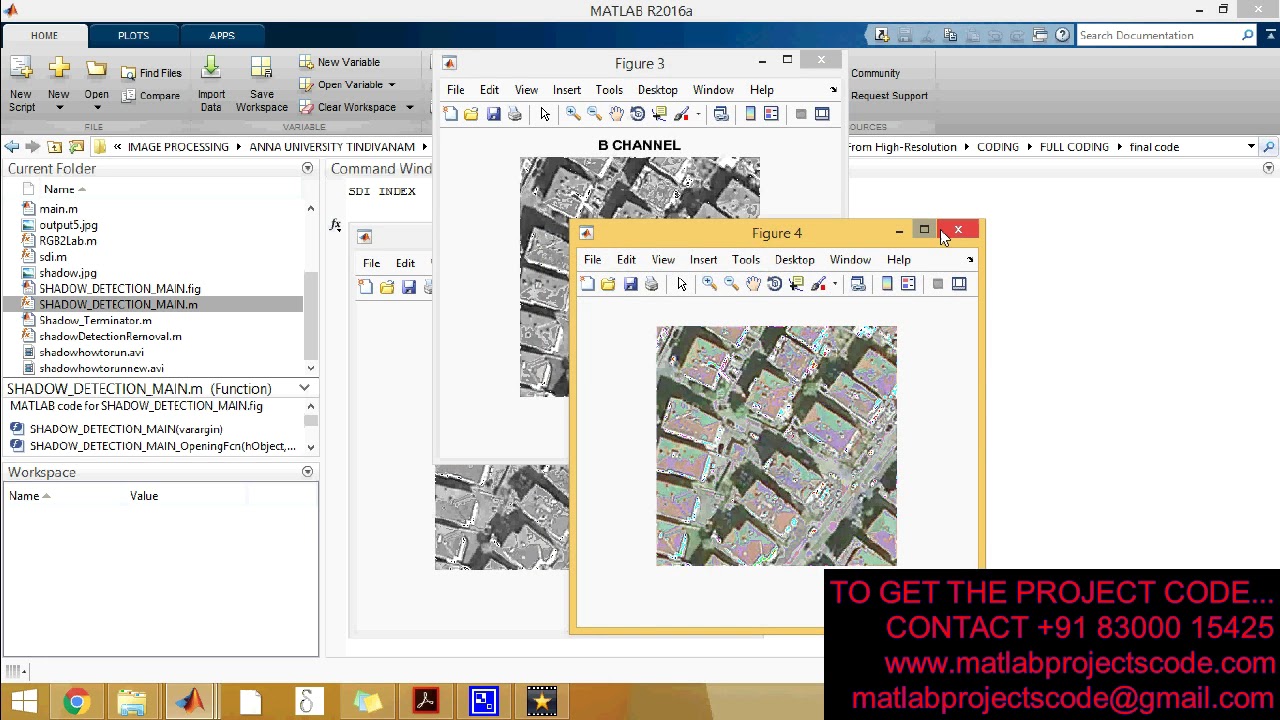
Task: Click Import Data button
Action: pyautogui.click(x=211, y=85)
